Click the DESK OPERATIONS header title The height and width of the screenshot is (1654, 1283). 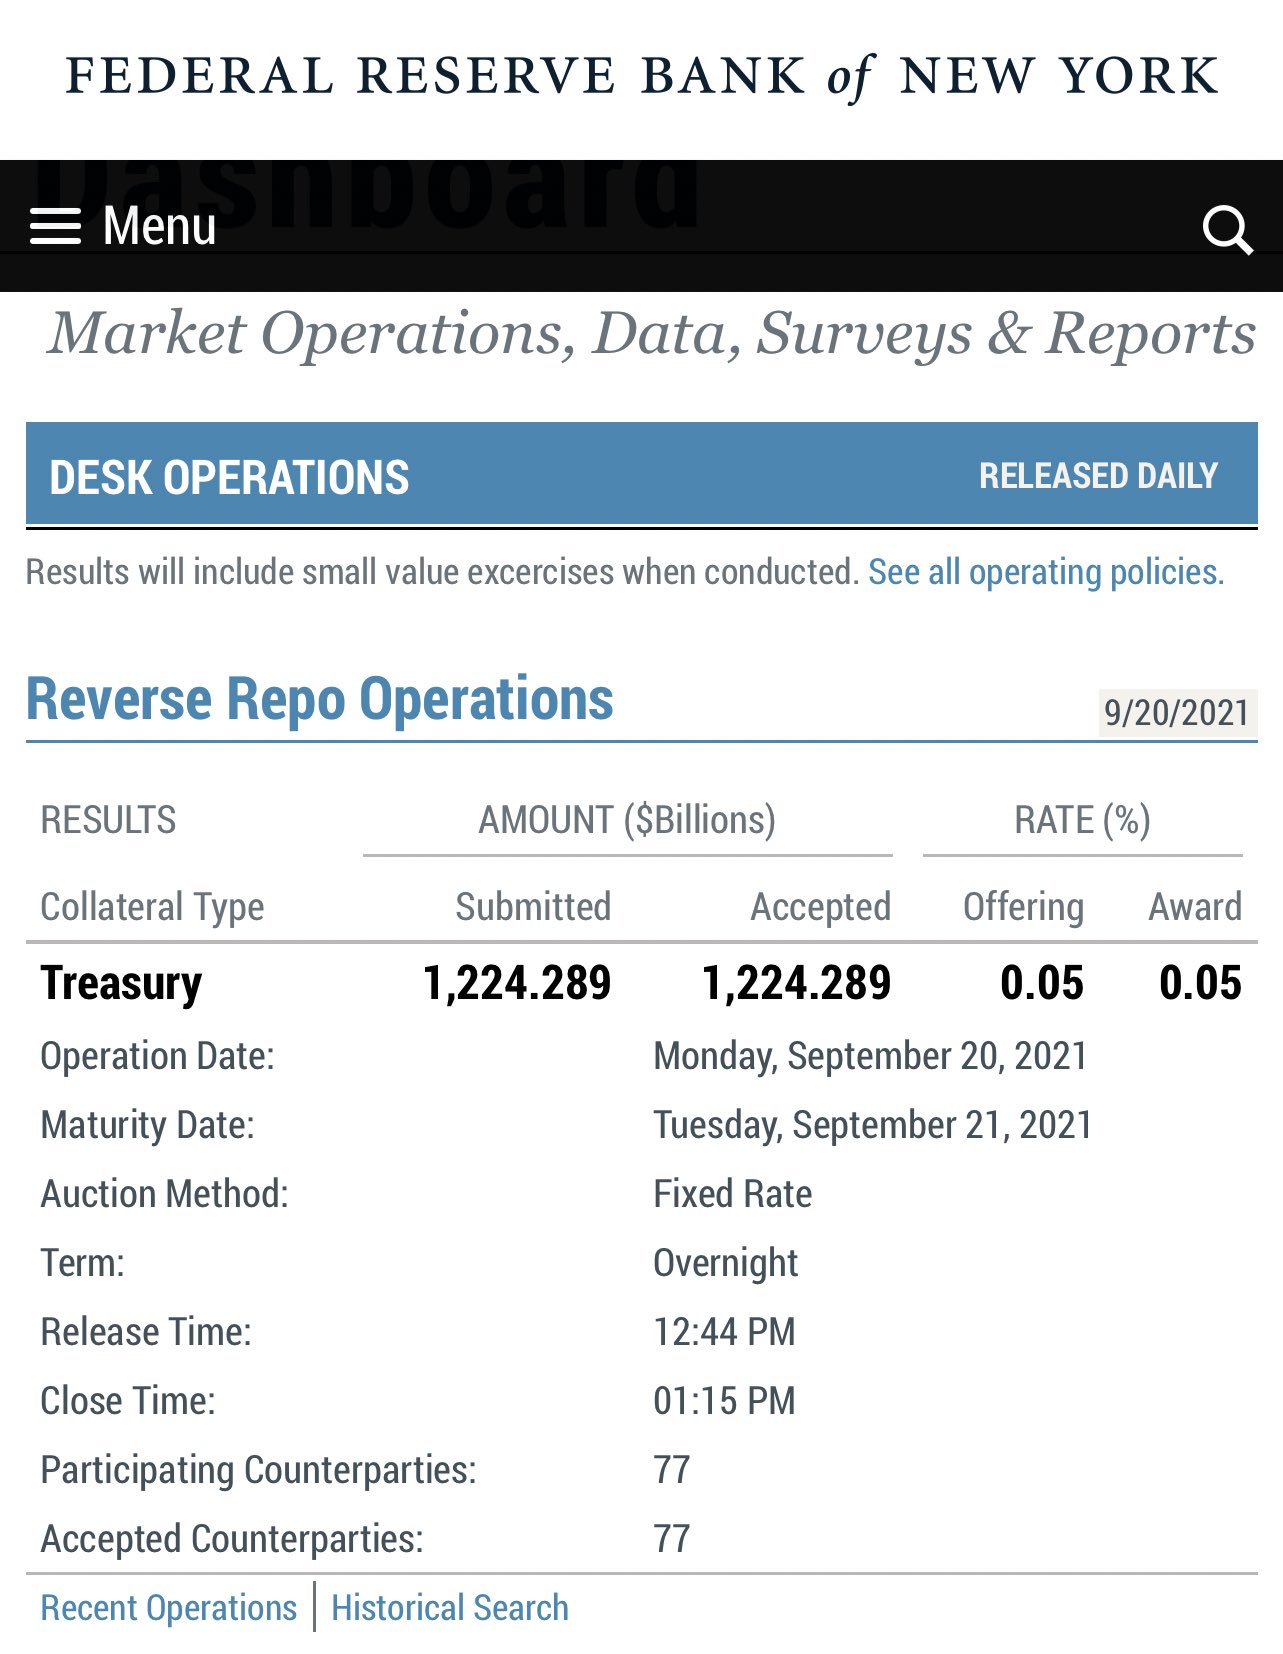point(229,477)
